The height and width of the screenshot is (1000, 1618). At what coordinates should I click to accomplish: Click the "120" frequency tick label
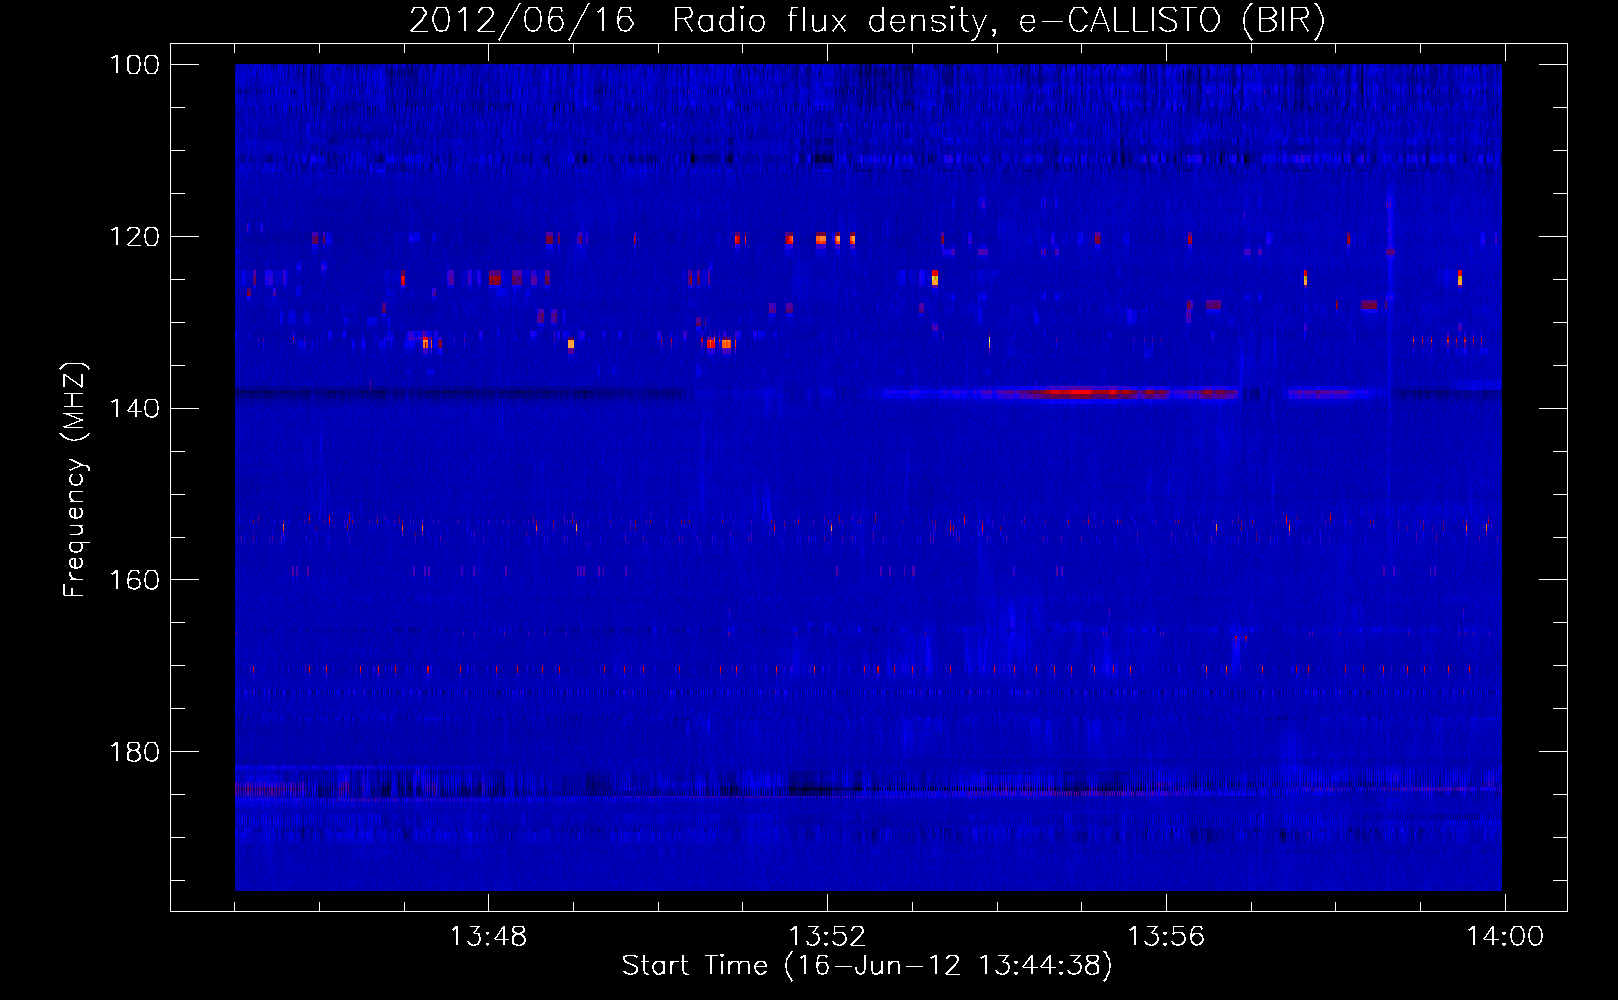click(x=135, y=237)
